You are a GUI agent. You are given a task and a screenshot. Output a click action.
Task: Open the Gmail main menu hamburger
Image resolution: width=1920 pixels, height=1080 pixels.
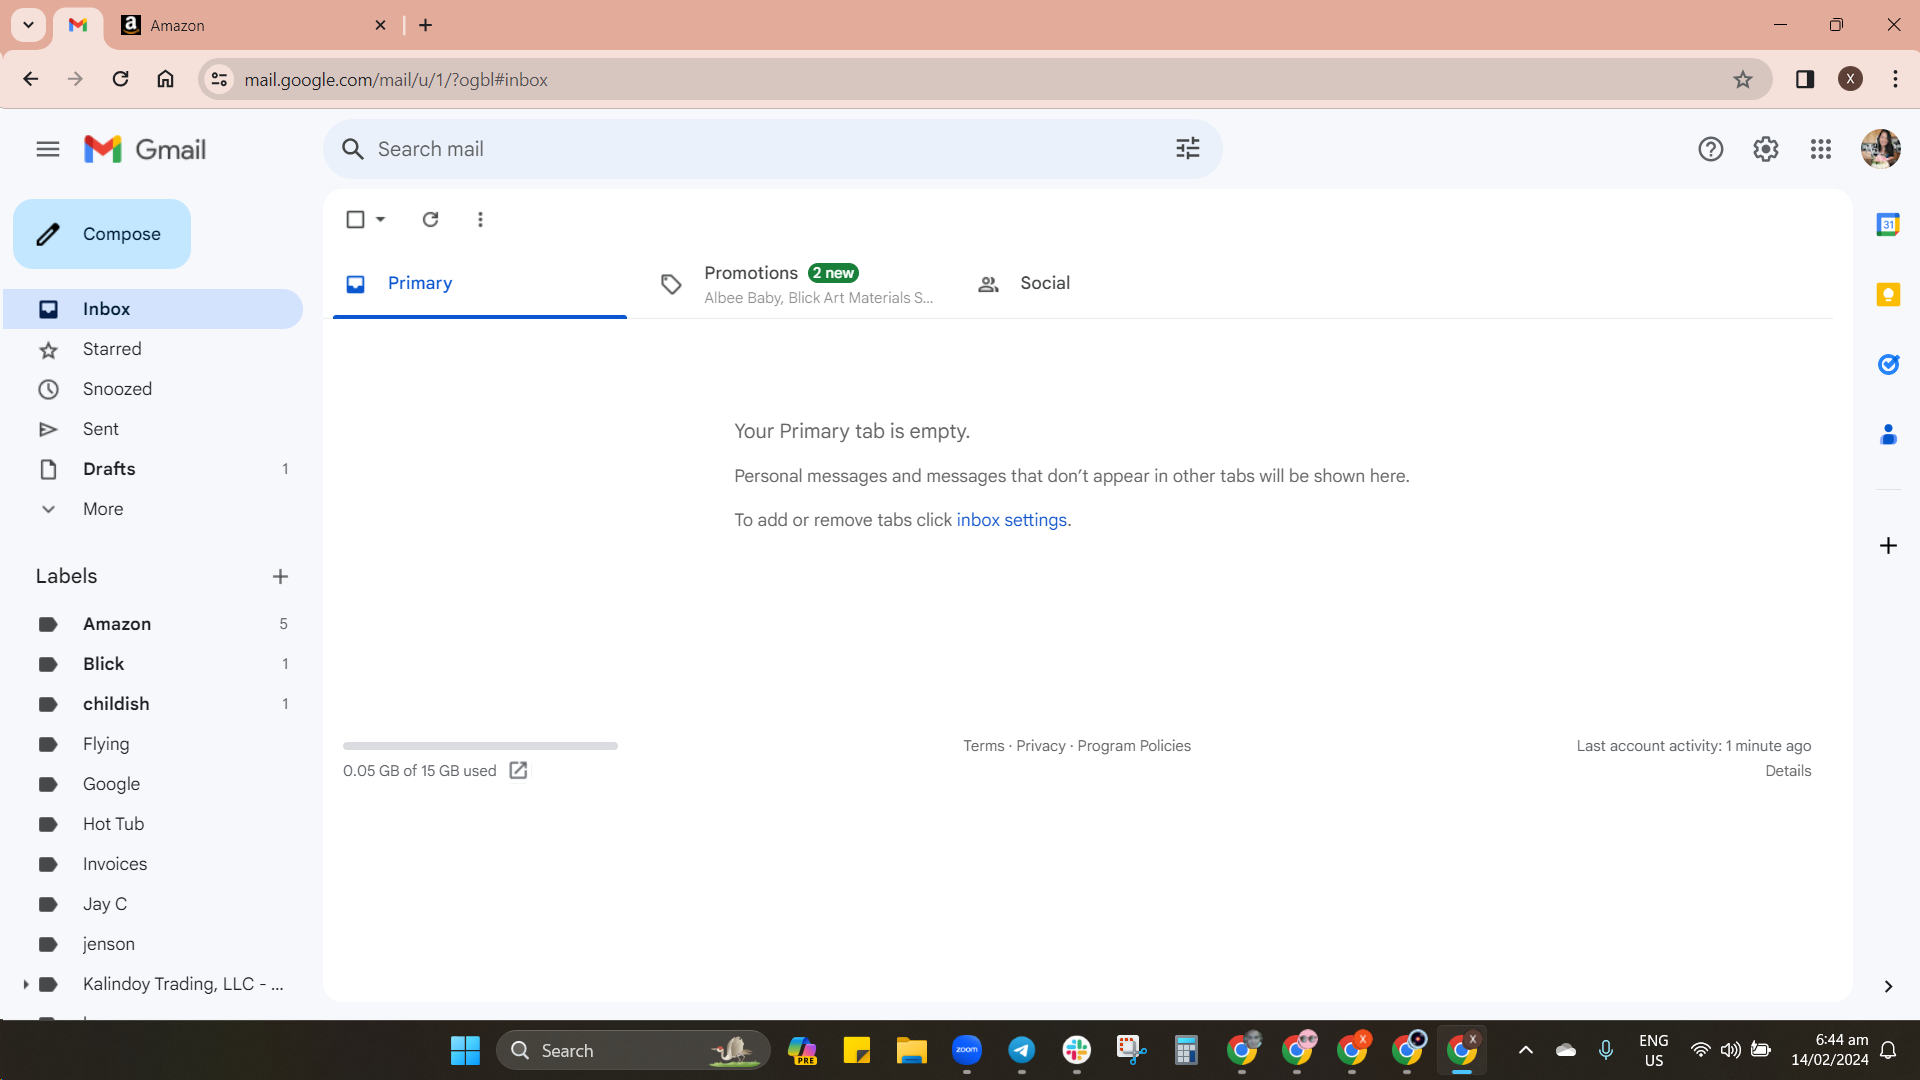pyautogui.click(x=47, y=149)
